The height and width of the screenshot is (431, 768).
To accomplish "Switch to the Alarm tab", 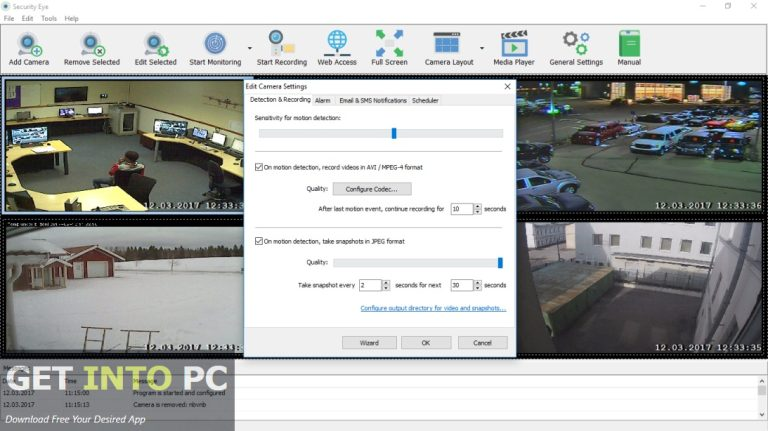I will [x=323, y=100].
